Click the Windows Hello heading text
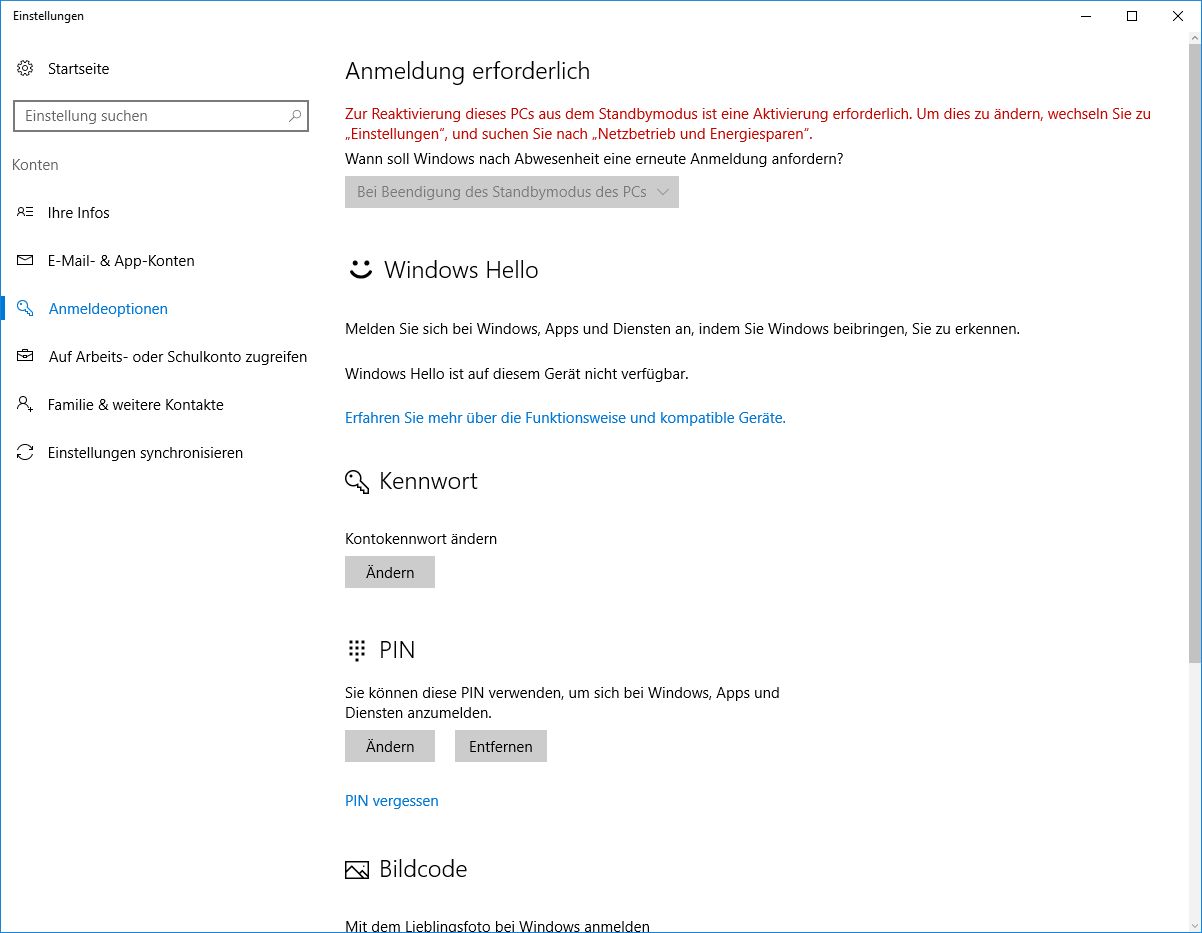 pyautogui.click(x=461, y=270)
